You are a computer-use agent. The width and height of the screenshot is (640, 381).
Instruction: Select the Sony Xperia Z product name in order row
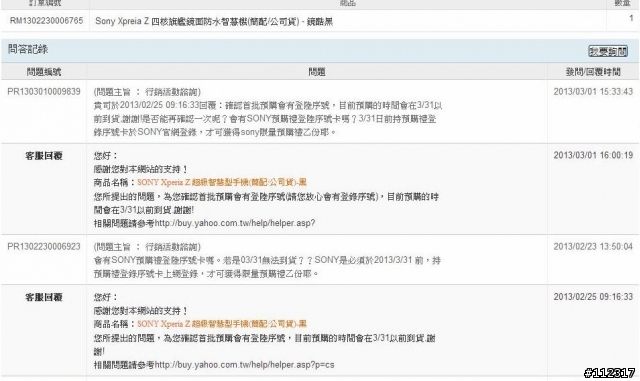[214, 21]
